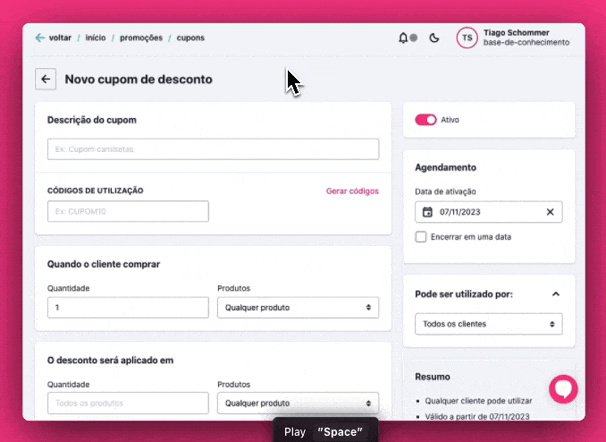Click the Resumo heading

(432, 377)
